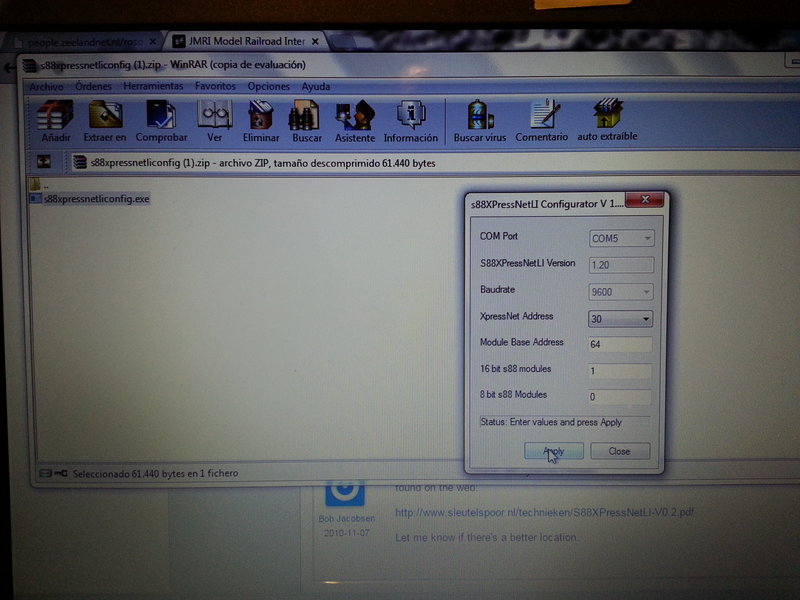The height and width of the screenshot is (600, 800).
Task: Click the browser back arrow
Action: coord(8,67)
